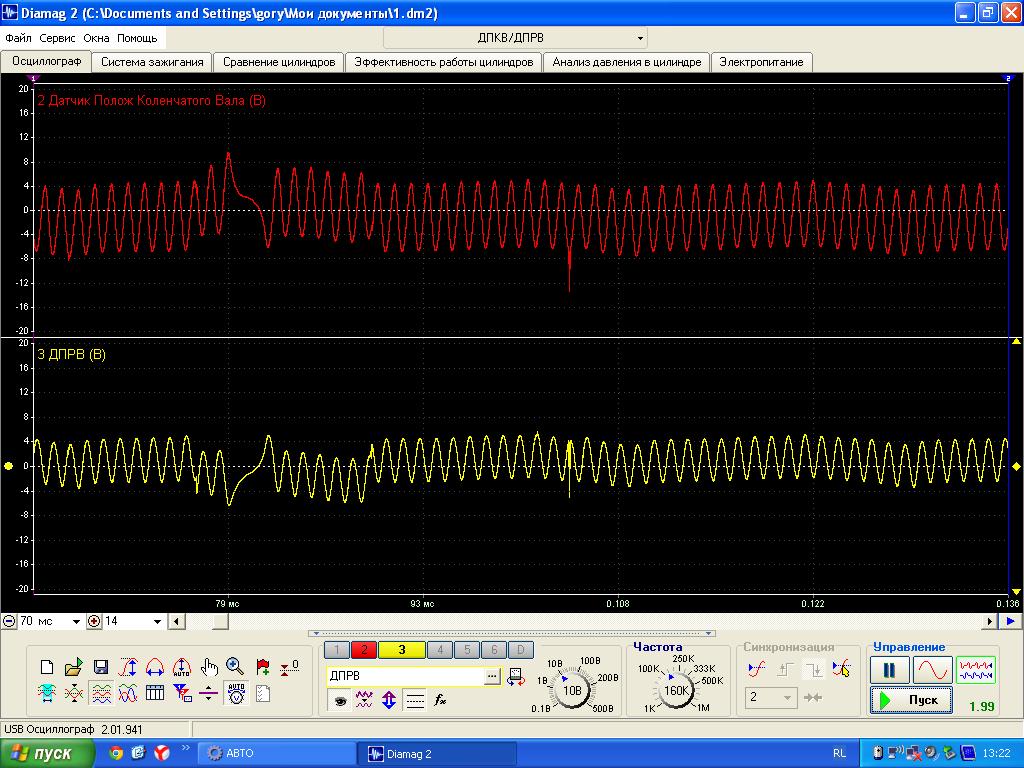Add a marker with the flag icon
Image resolution: width=1024 pixels, height=768 pixels.
click(263, 667)
